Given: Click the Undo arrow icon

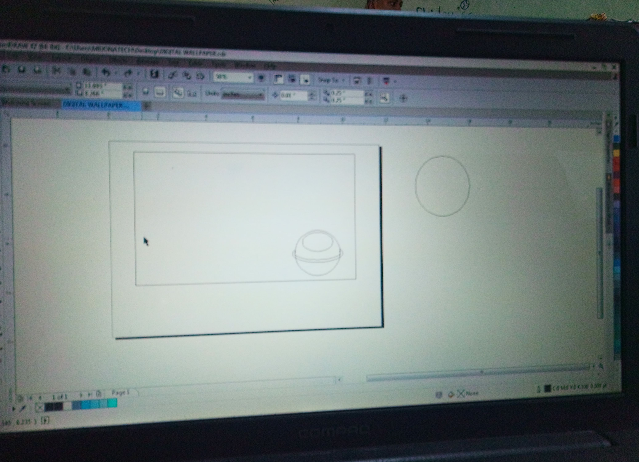Looking at the screenshot, I should [106, 73].
